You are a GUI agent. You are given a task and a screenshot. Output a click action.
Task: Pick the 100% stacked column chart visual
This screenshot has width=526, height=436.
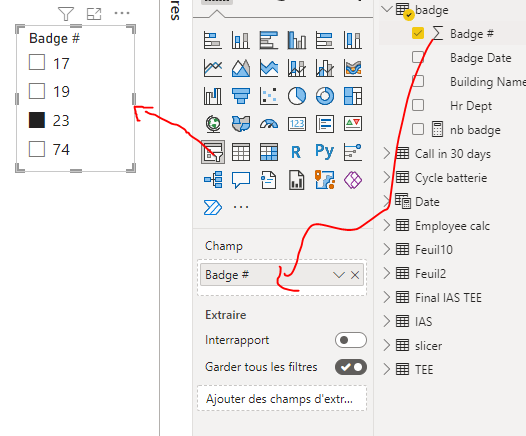coord(353,40)
